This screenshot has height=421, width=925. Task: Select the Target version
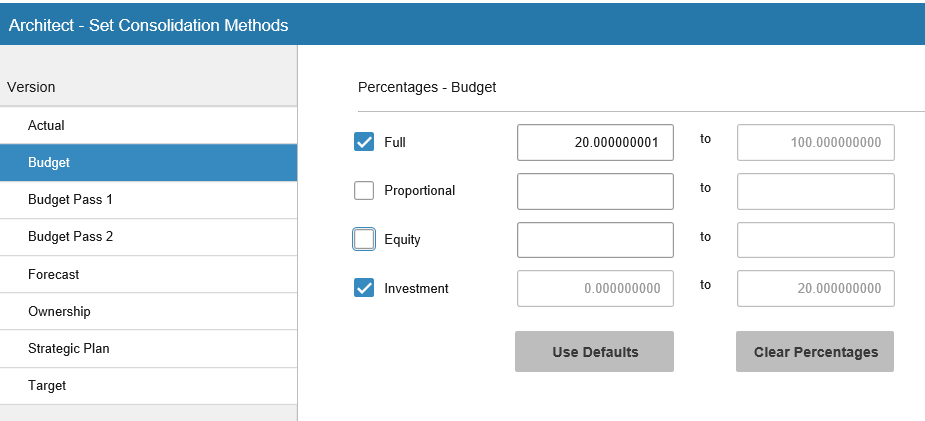pyautogui.click(x=148, y=386)
